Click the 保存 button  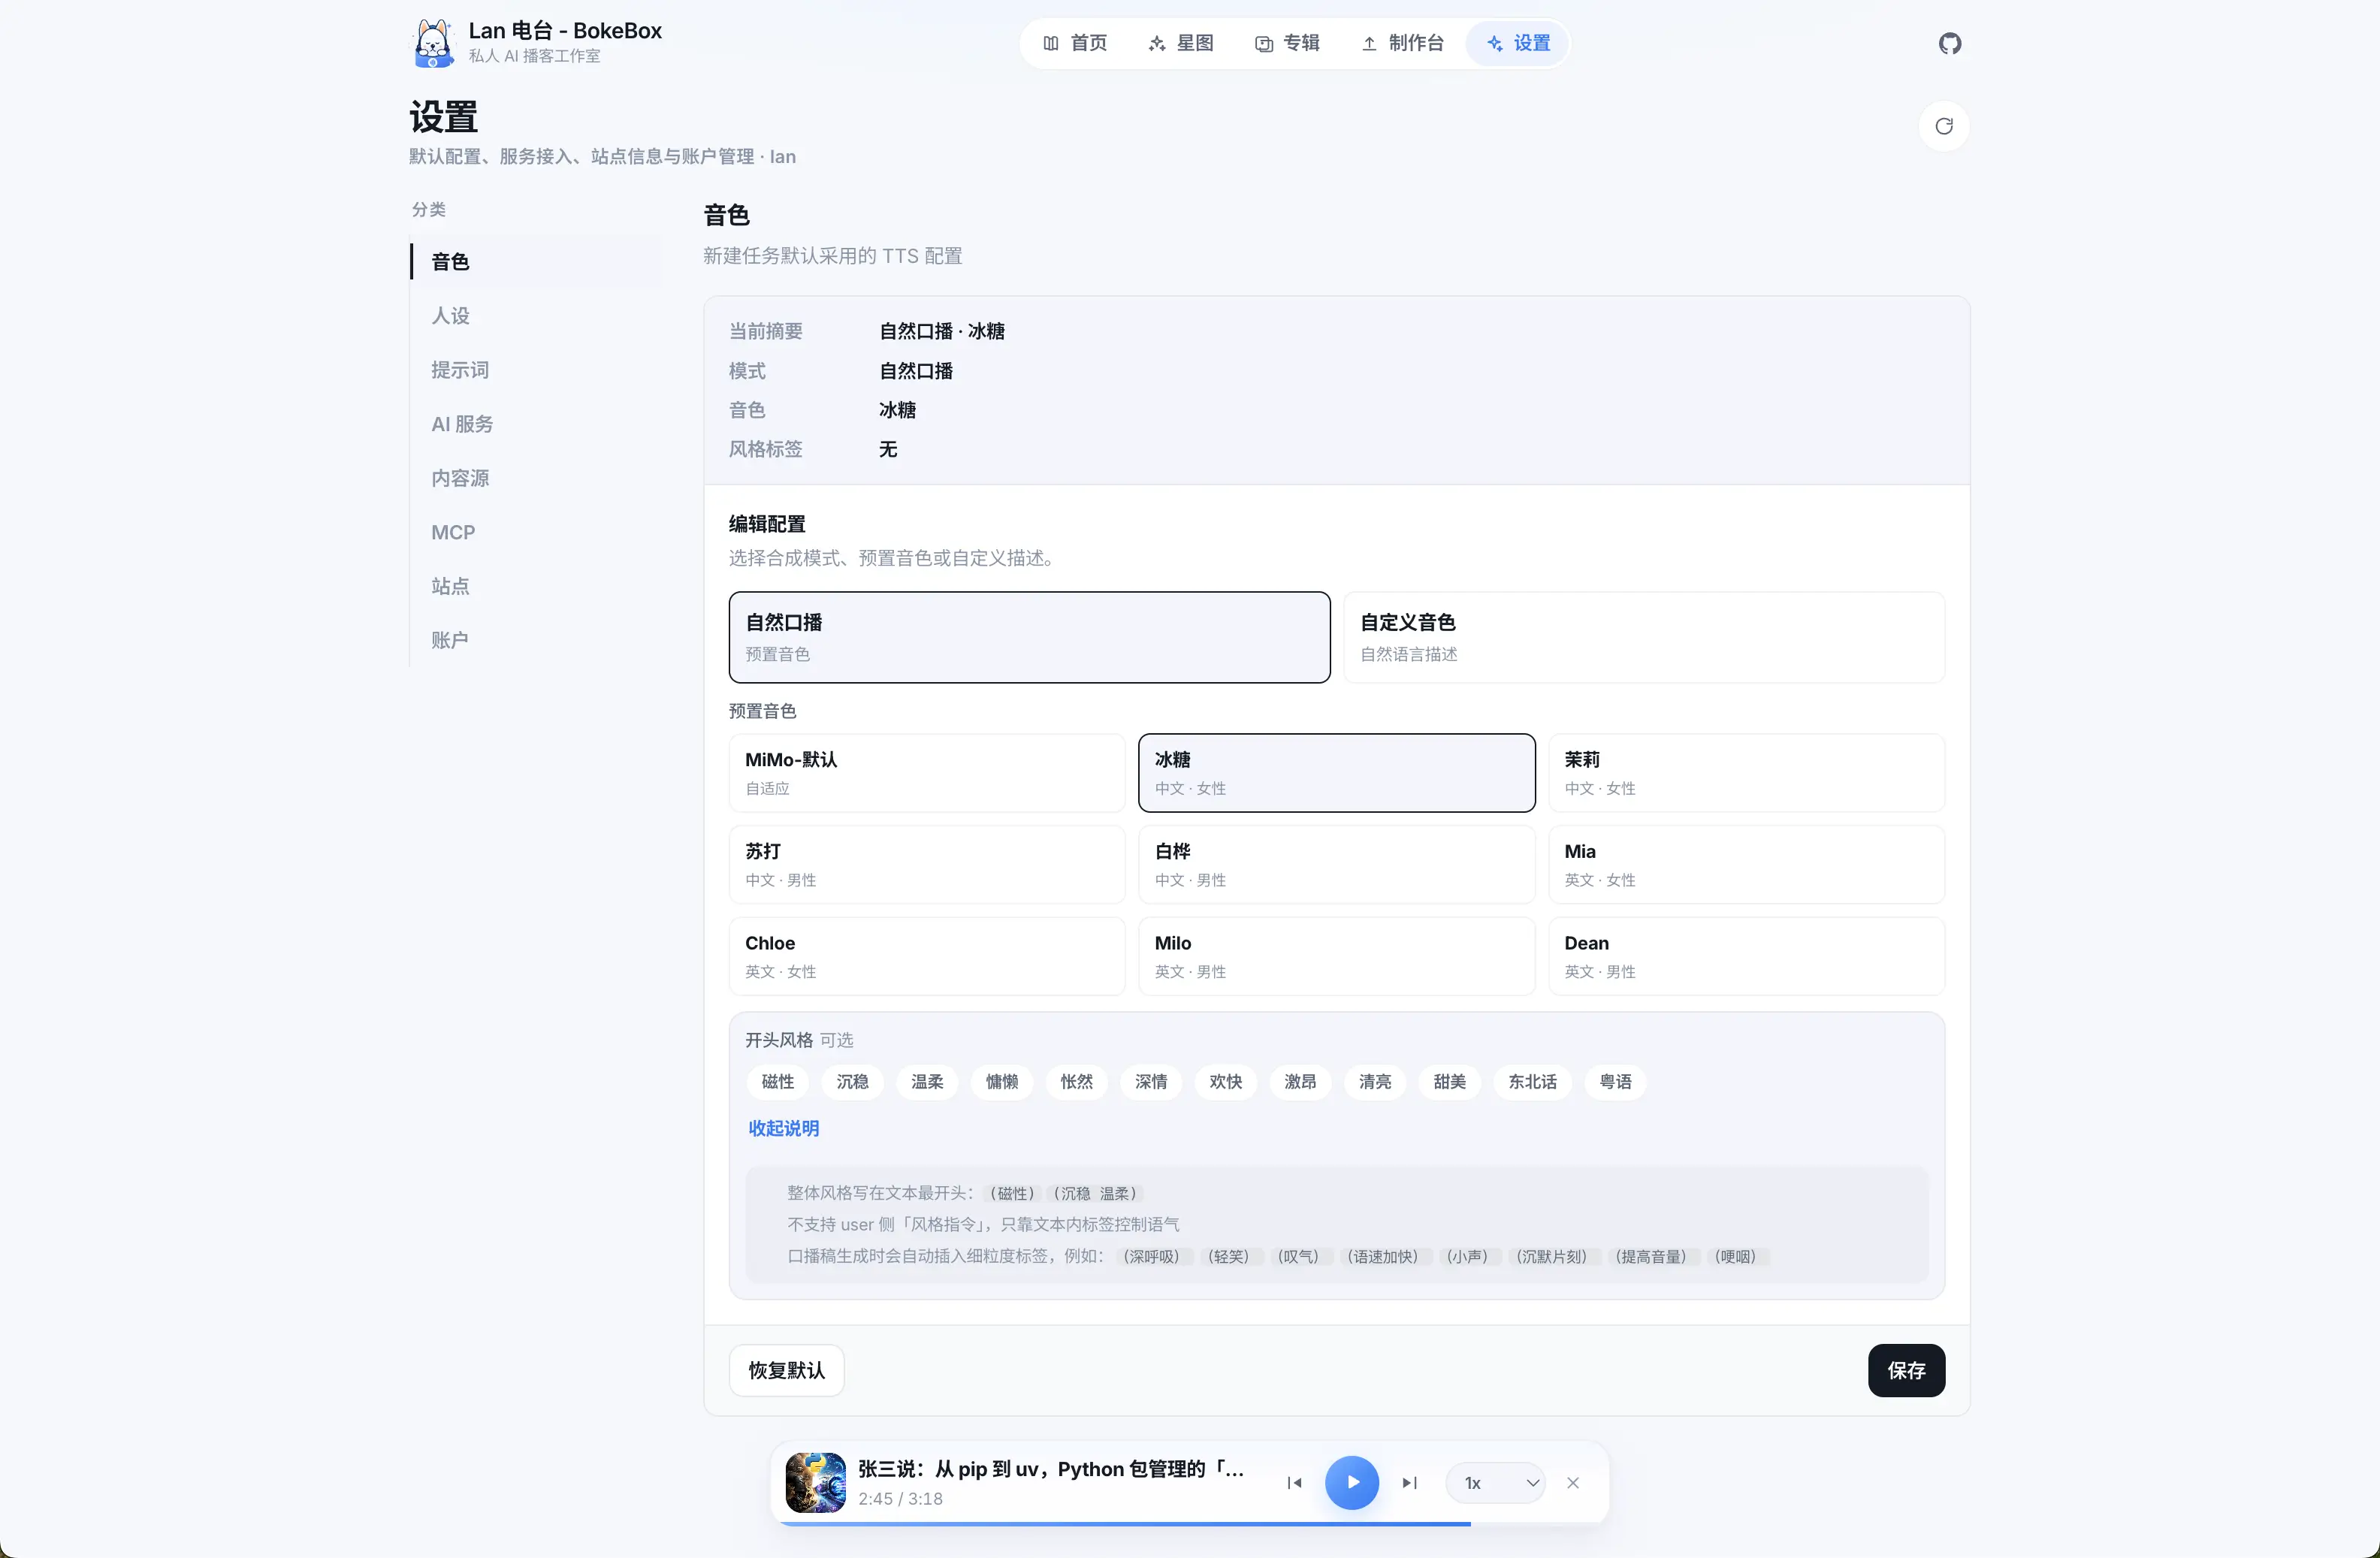click(x=1906, y=1370)
